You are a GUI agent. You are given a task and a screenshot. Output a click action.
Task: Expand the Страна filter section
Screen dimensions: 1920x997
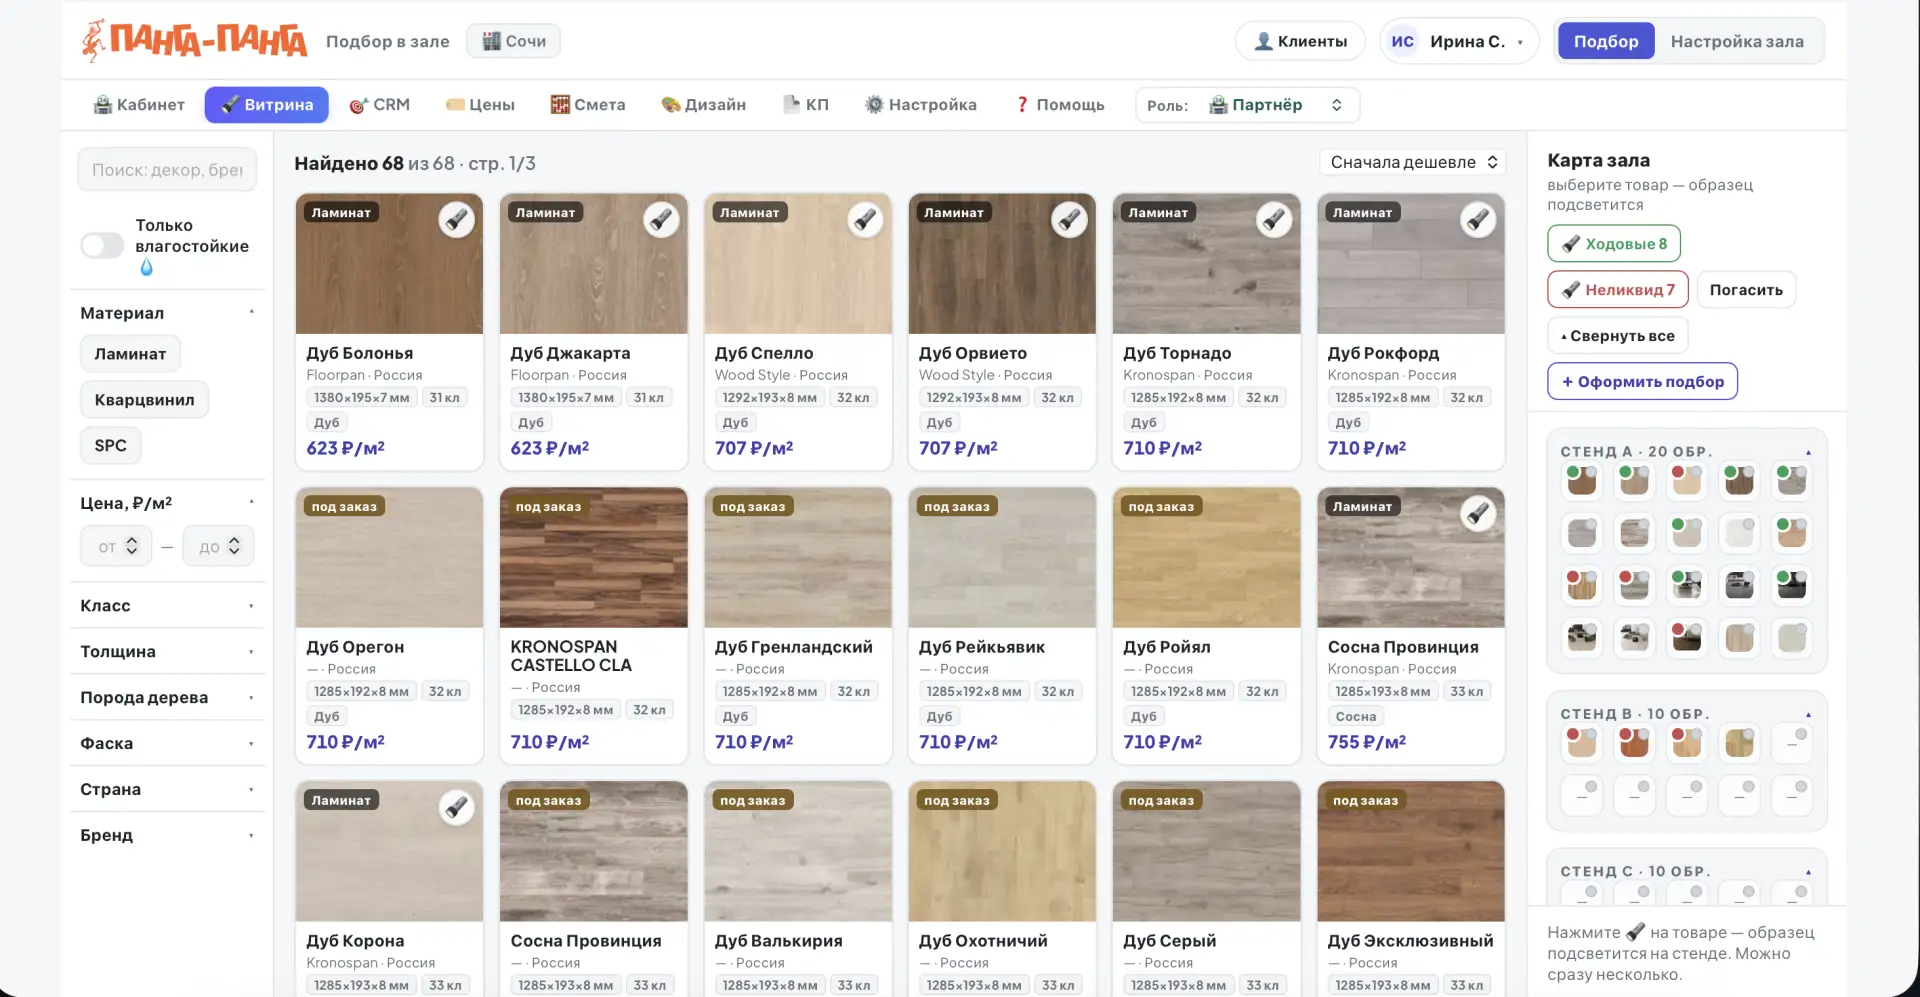click(167, 790)
